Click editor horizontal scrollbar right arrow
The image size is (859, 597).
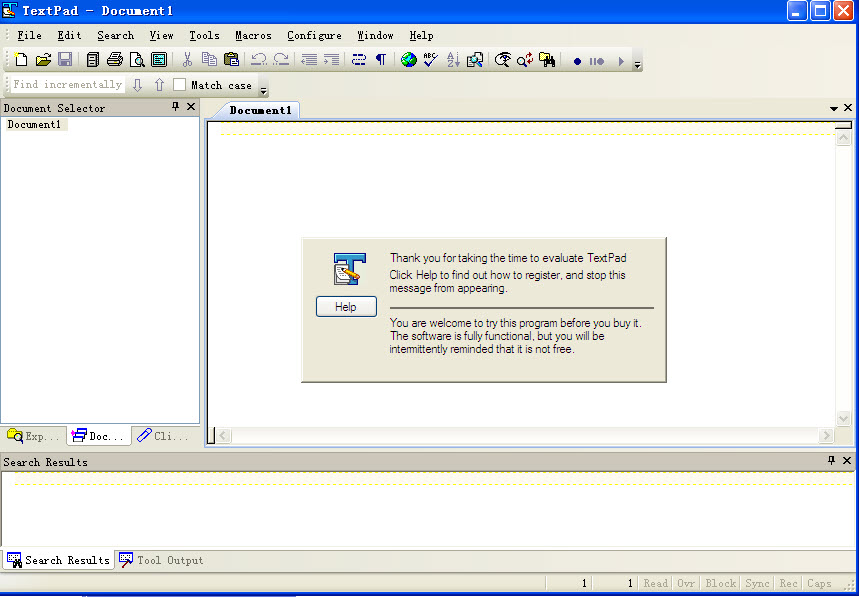[826, 436]
